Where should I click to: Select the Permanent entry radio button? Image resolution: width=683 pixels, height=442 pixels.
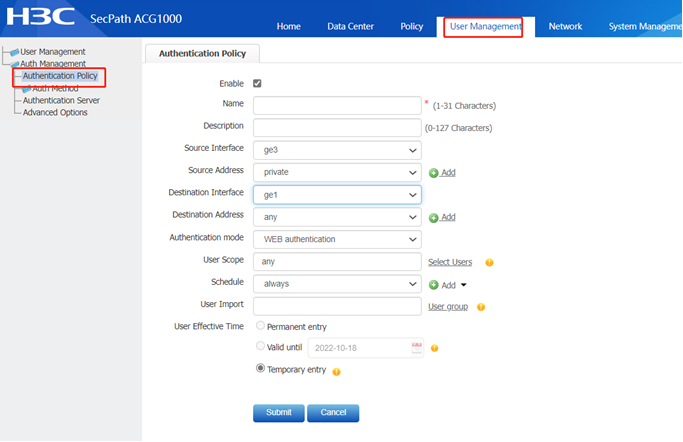[x=260, y=325]
